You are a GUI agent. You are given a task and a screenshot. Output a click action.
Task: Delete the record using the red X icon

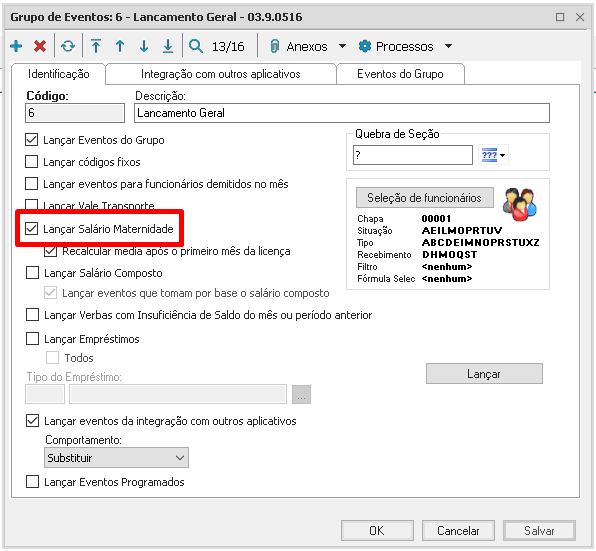tap(40, 46)
